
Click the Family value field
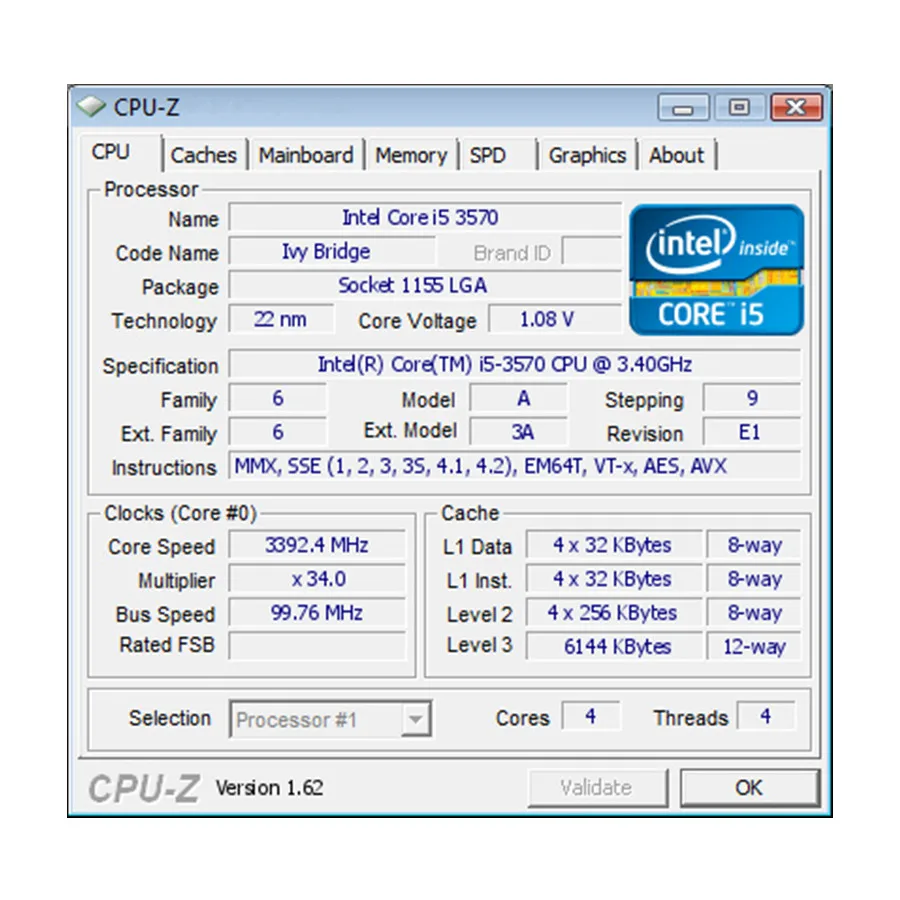click(x=278, y=398)
